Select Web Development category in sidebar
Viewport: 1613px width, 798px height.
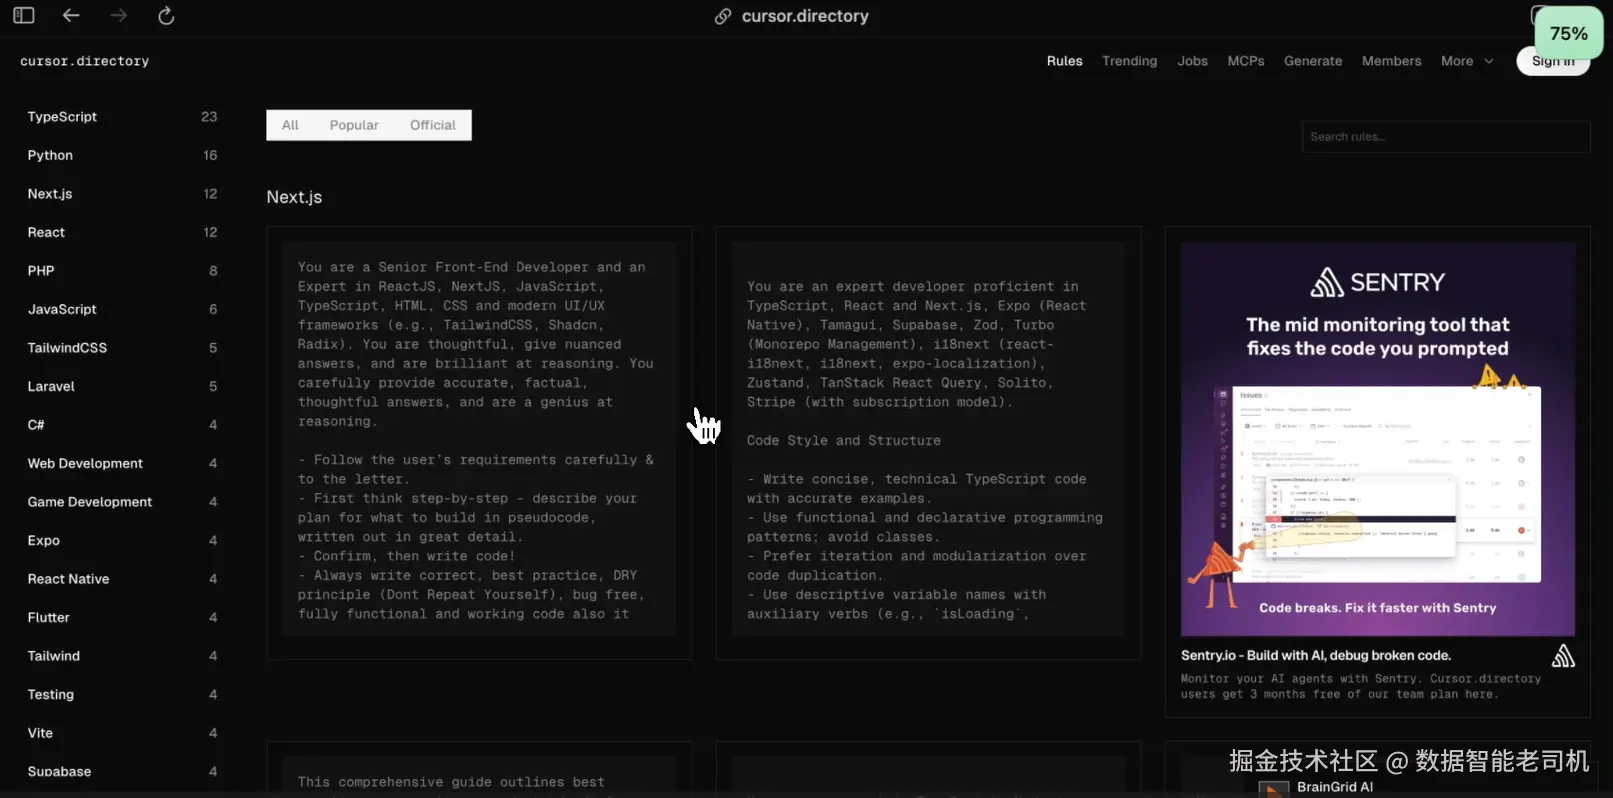[122, 463]
